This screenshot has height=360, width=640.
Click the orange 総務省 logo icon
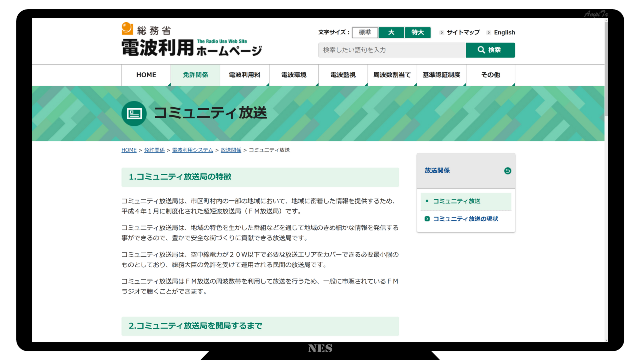click(127, 29)
